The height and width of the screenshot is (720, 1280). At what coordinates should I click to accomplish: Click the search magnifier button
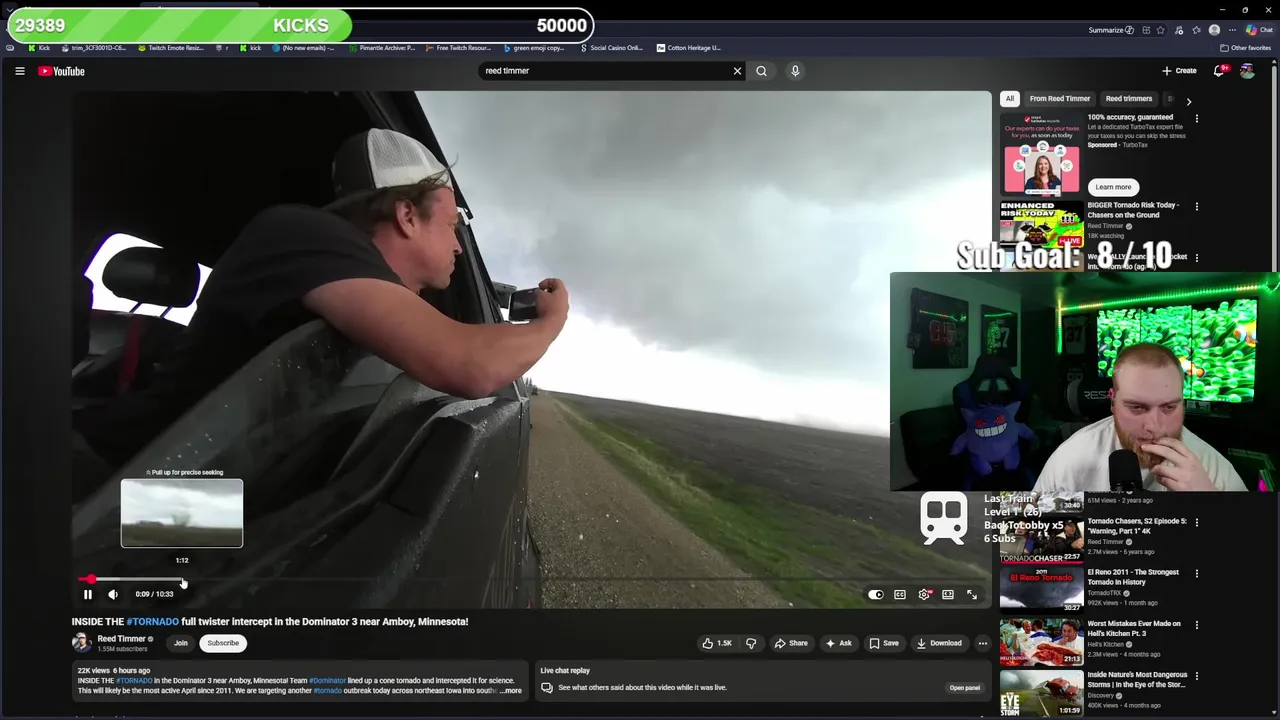[761, 71]
